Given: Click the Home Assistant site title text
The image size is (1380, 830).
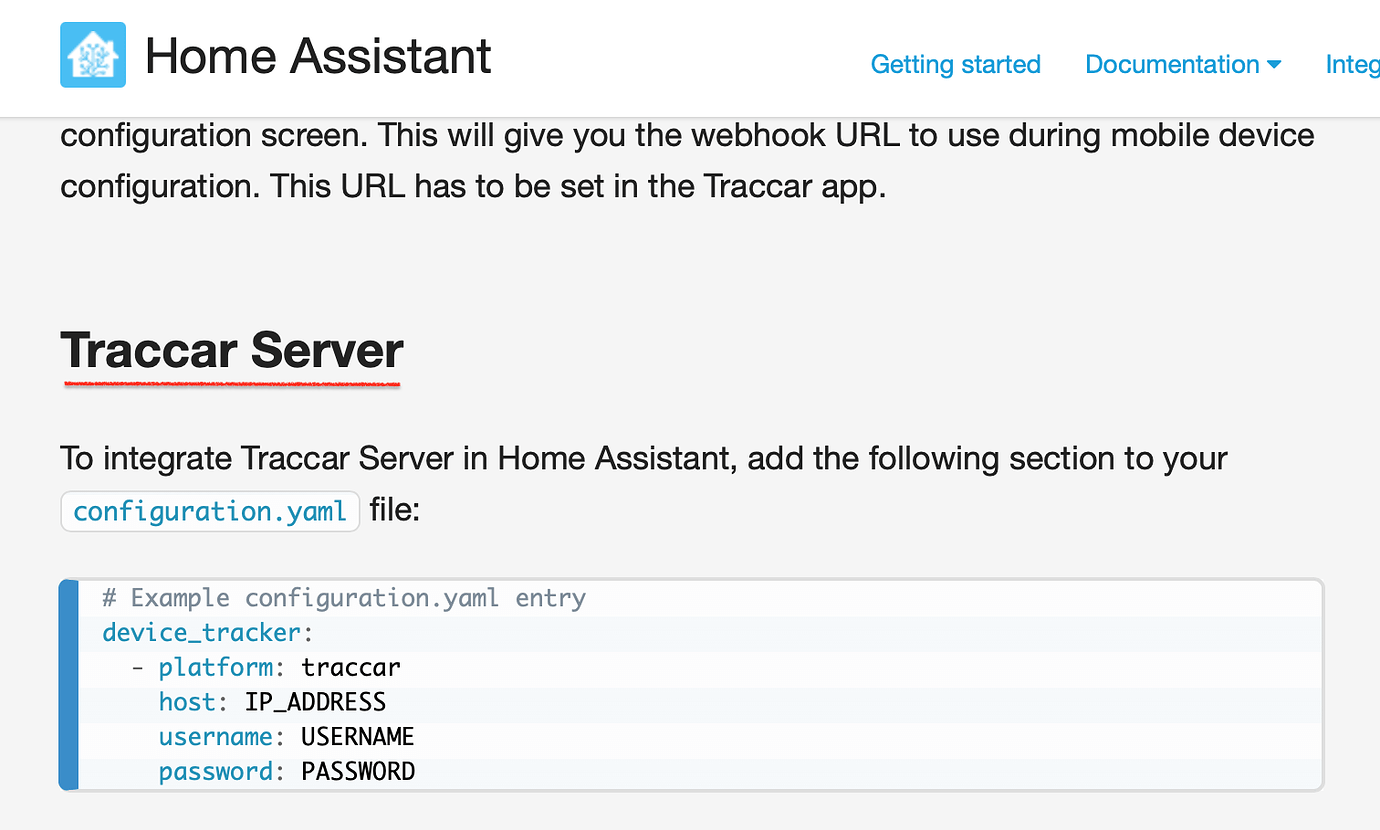Looking at the screenshot, I should point(317,56).
